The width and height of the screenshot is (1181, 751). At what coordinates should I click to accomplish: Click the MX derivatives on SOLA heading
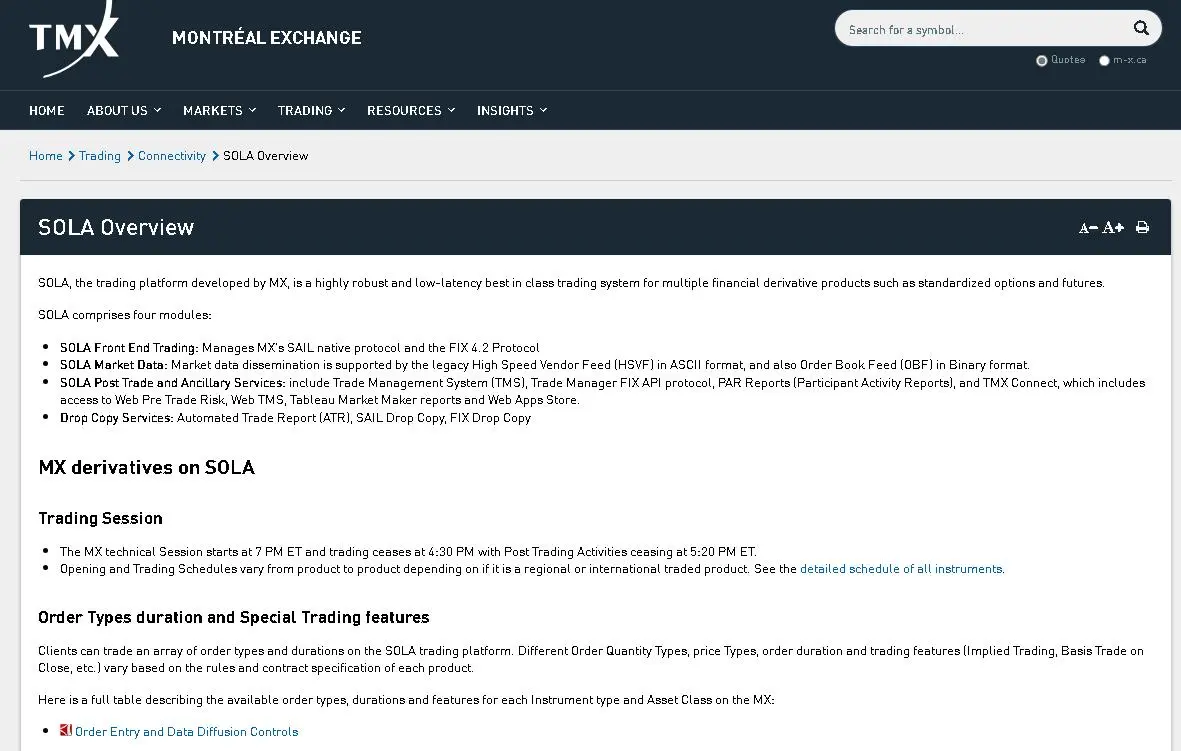click(x=146, y=468)
